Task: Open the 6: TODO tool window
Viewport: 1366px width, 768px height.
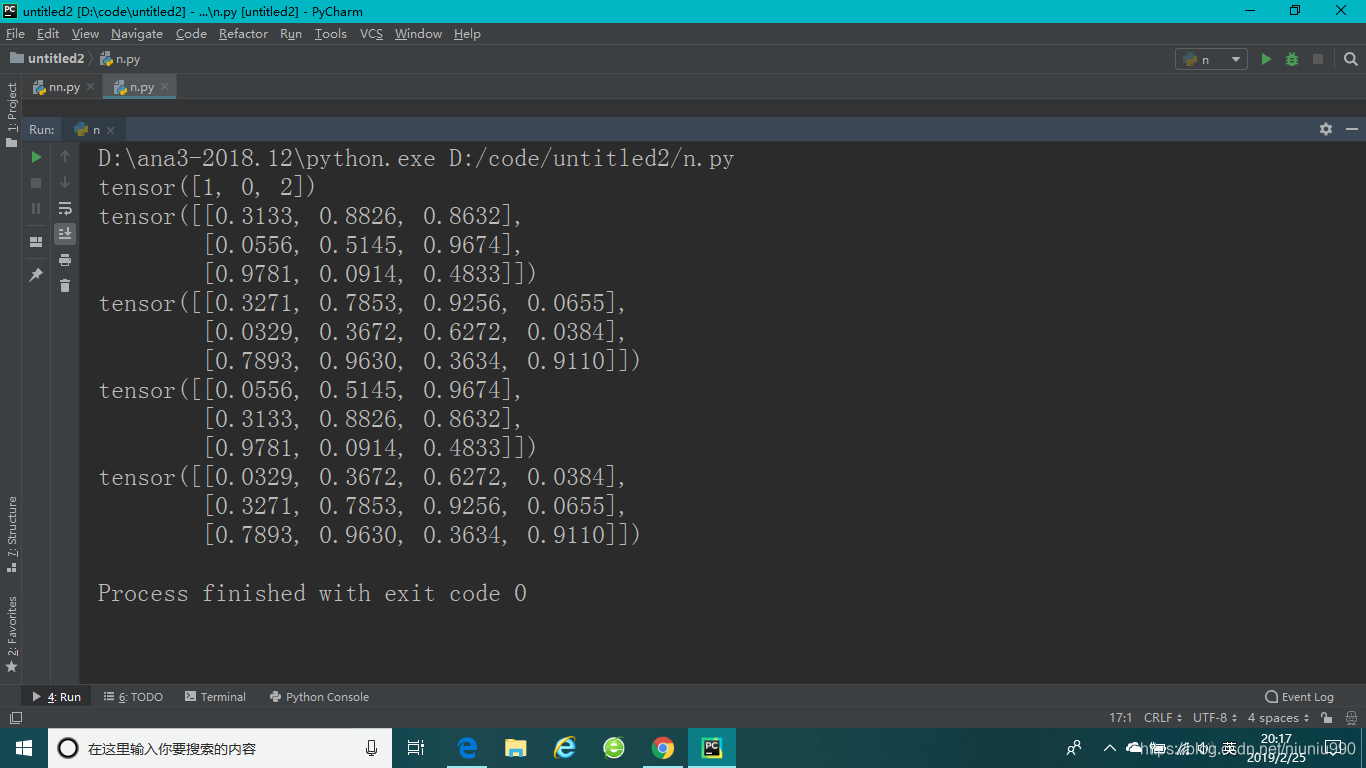Action: tap(133, 697)
